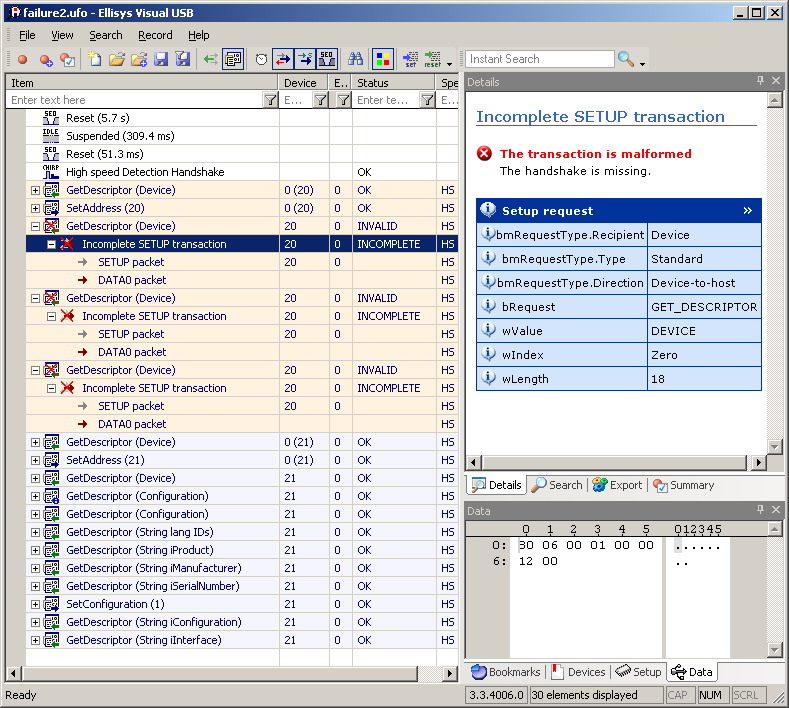Expand the first GetDescriptor (Device) row
Viewport: 789px width, 708px height.
[35, 190]
